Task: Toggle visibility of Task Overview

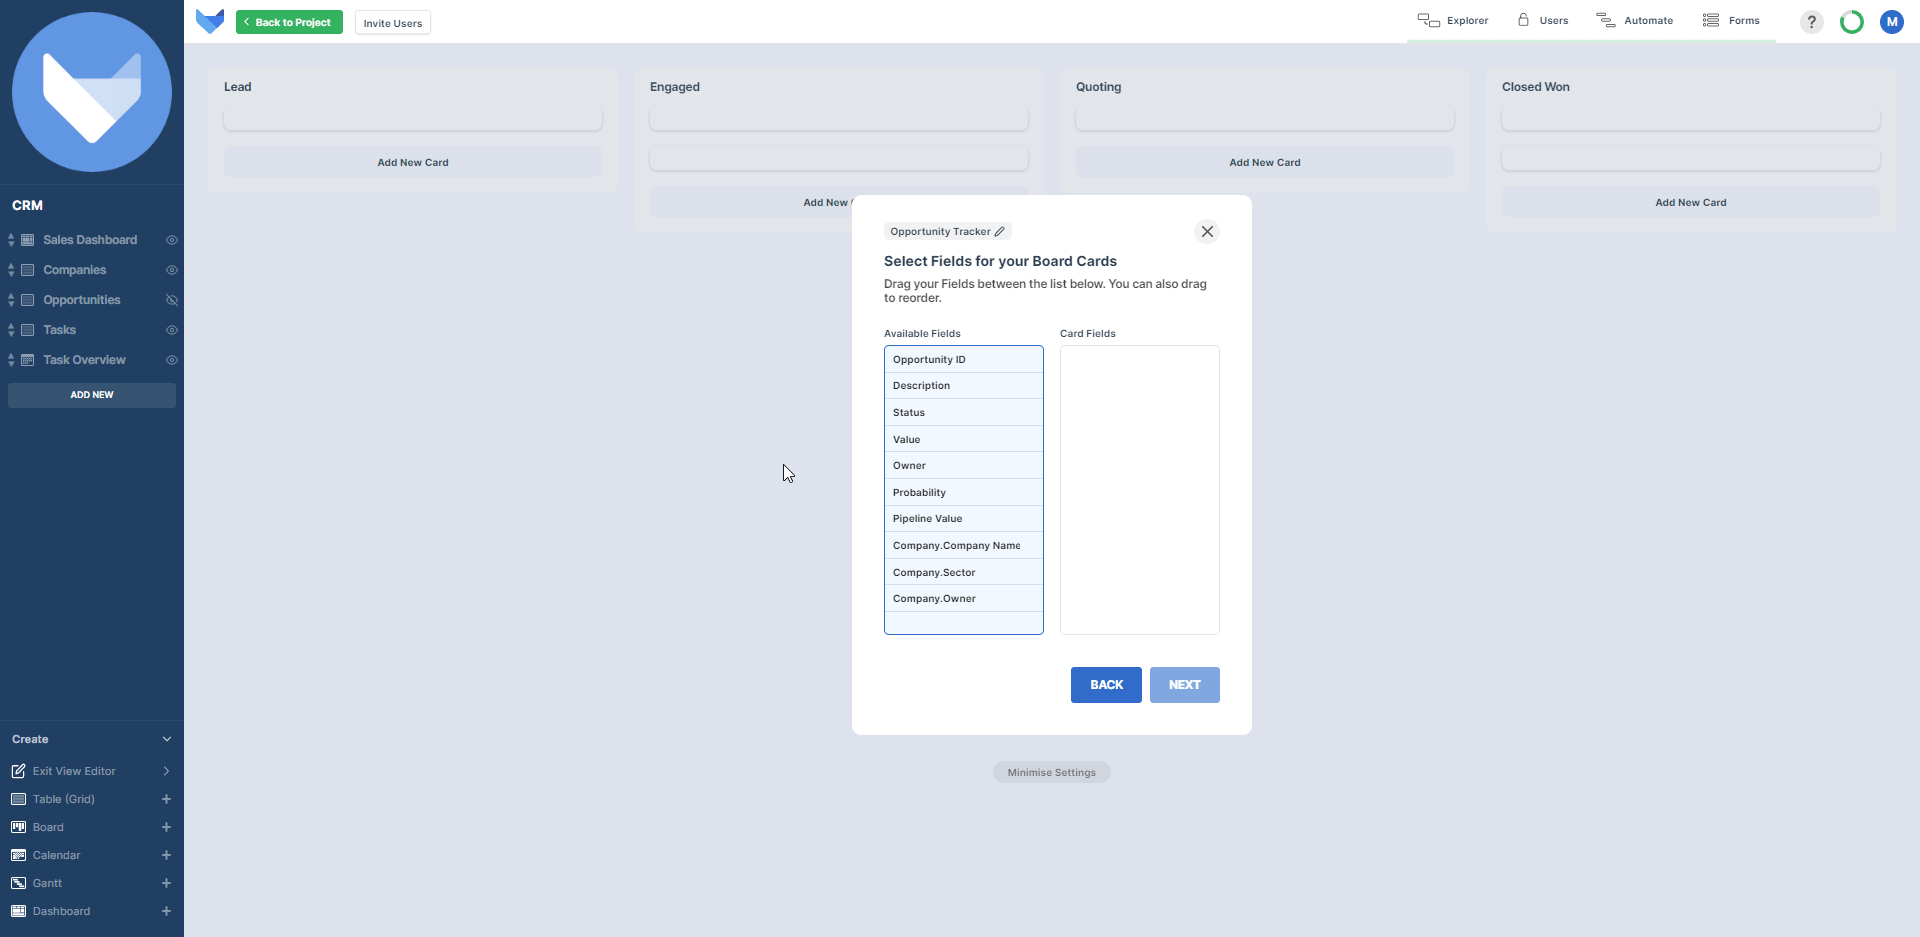Action: click(172, 360)
